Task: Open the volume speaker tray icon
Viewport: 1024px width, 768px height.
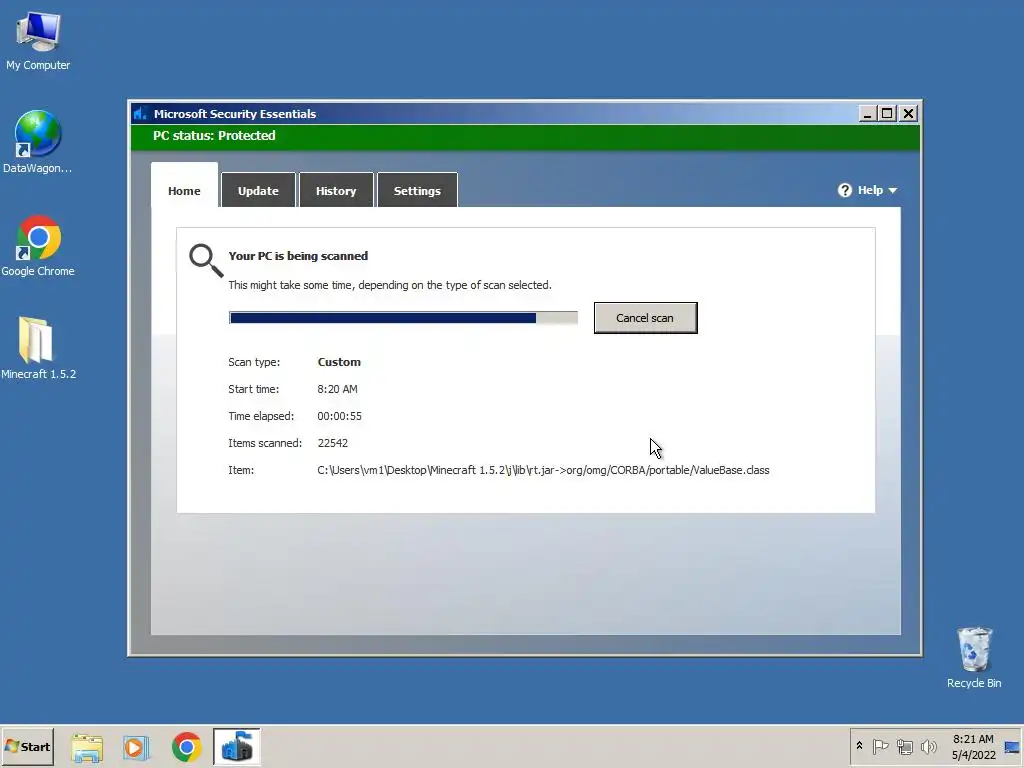Action: point(928,746)
